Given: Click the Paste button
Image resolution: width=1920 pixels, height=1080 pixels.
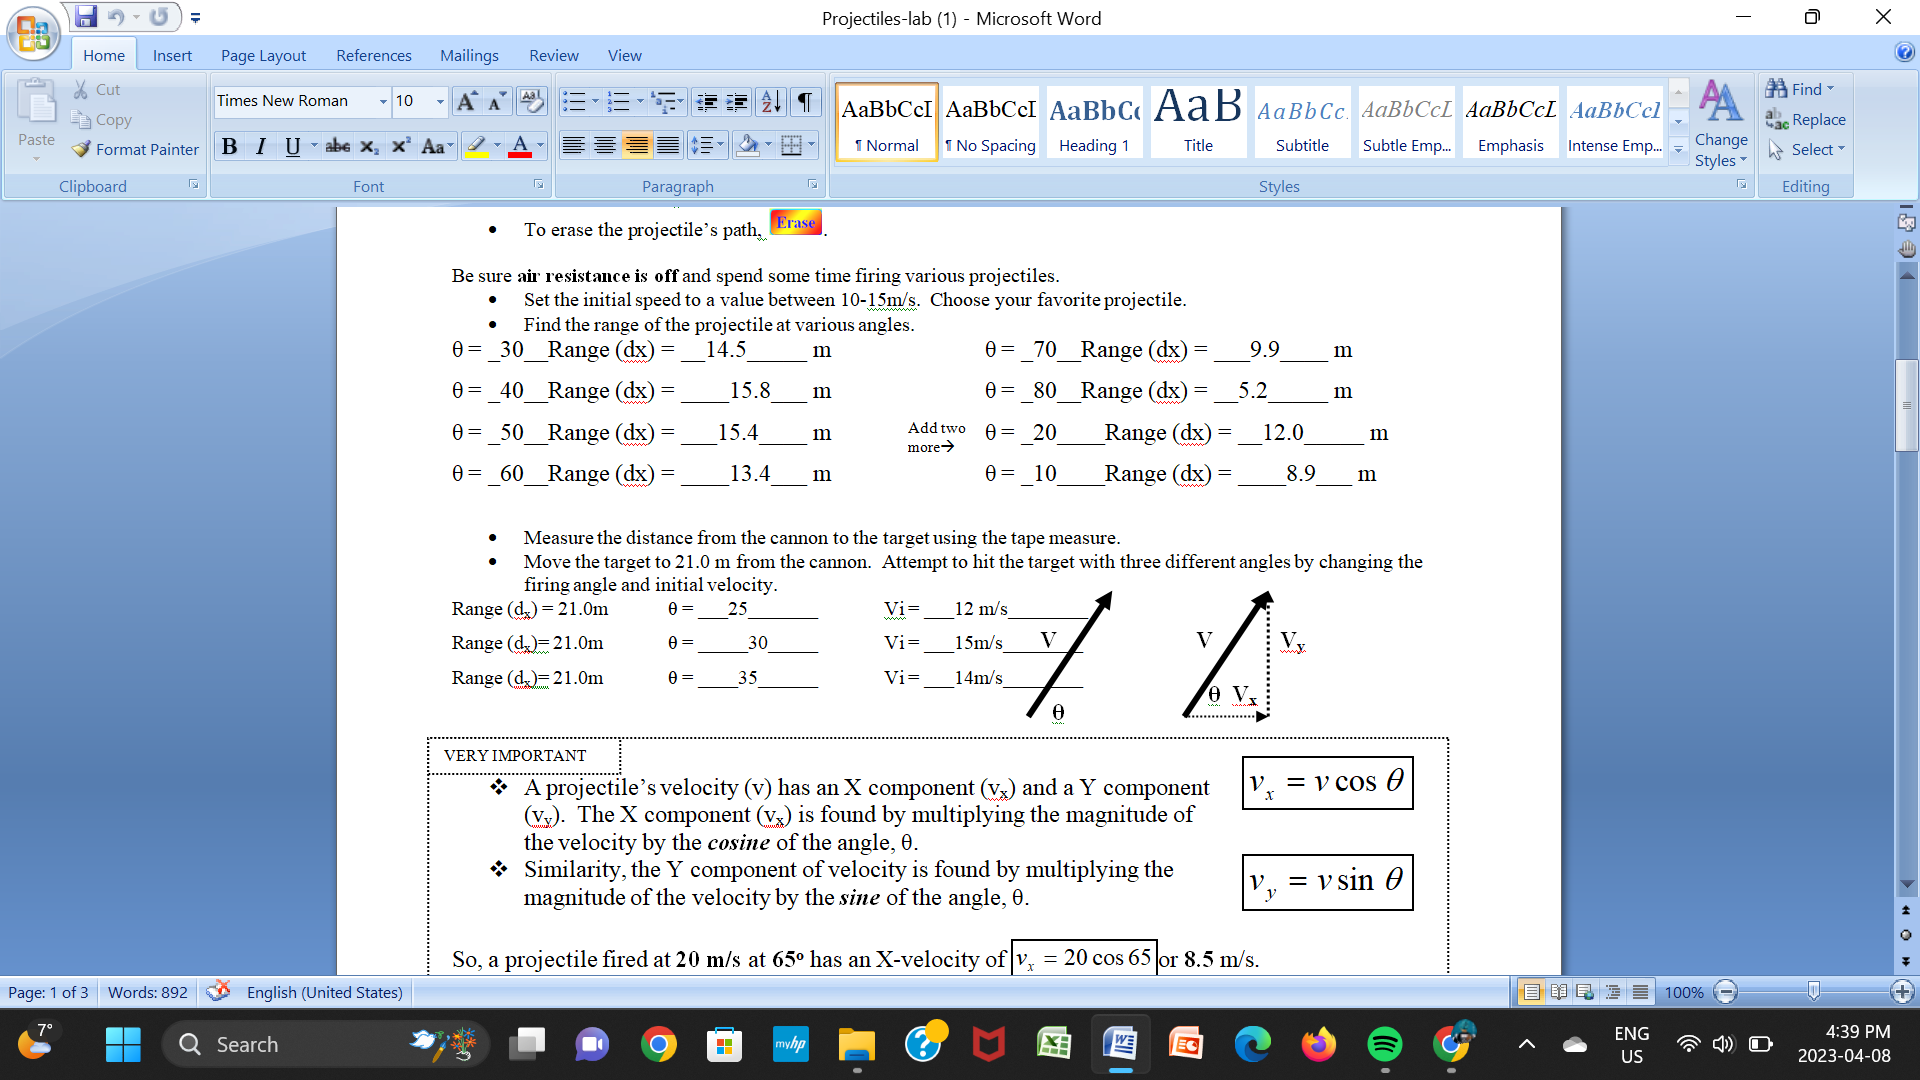Looking at the screenshot, I should coord(36,115).
